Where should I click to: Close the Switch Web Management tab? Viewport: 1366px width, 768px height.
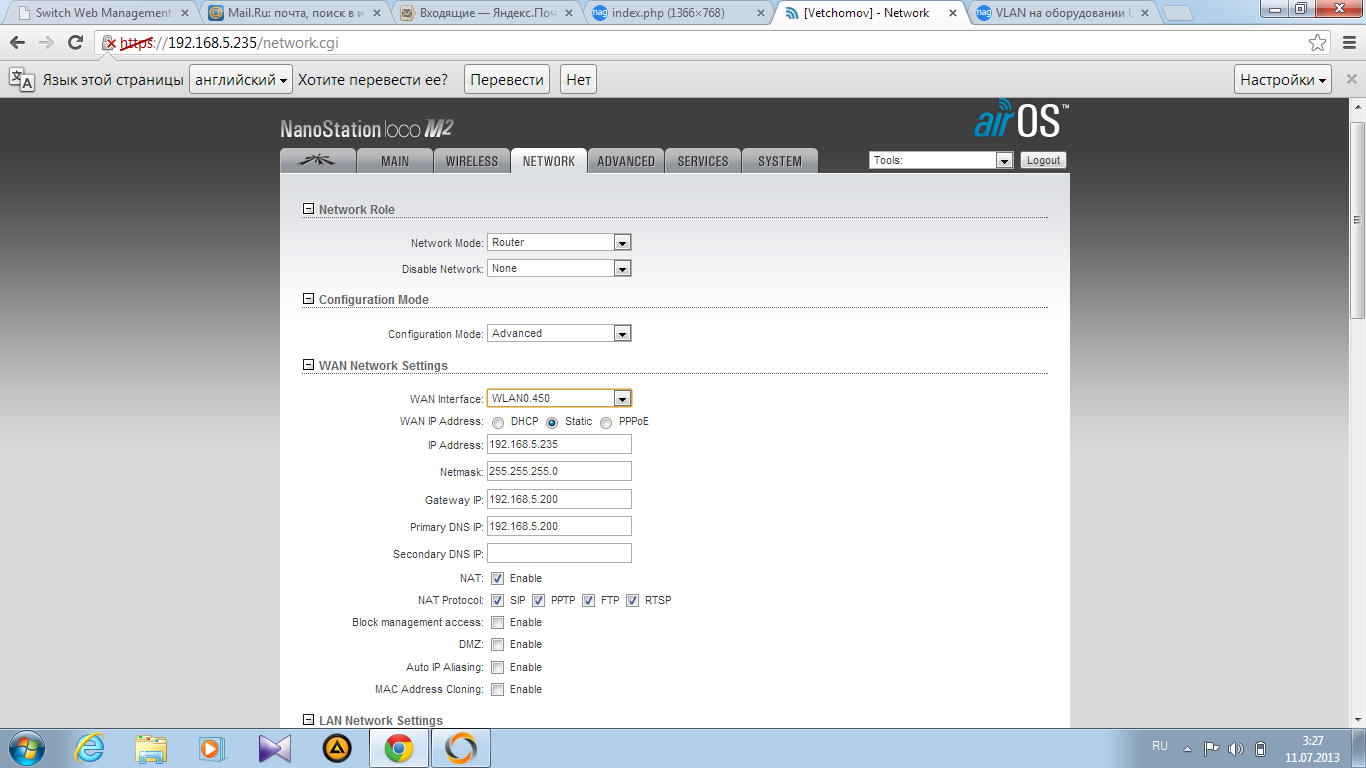pos(184,14)
